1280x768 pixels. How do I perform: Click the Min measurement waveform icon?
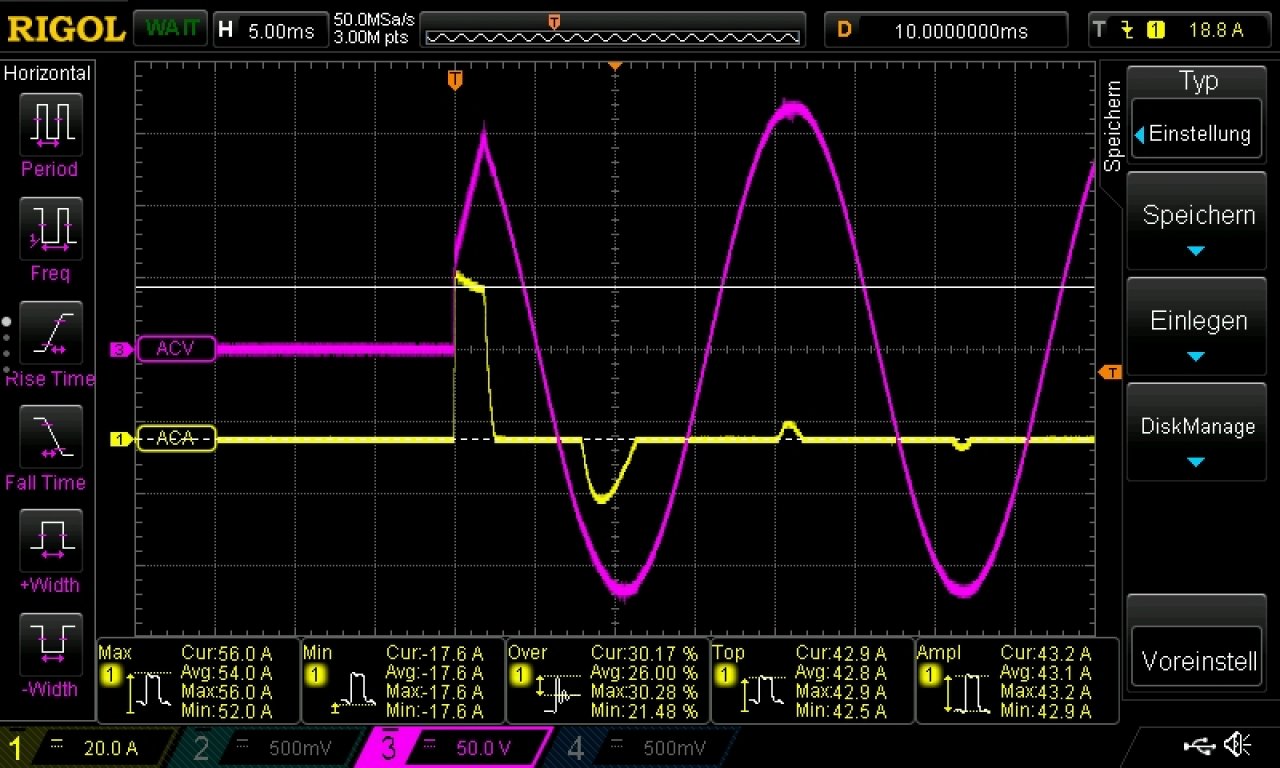coord(355,693)
